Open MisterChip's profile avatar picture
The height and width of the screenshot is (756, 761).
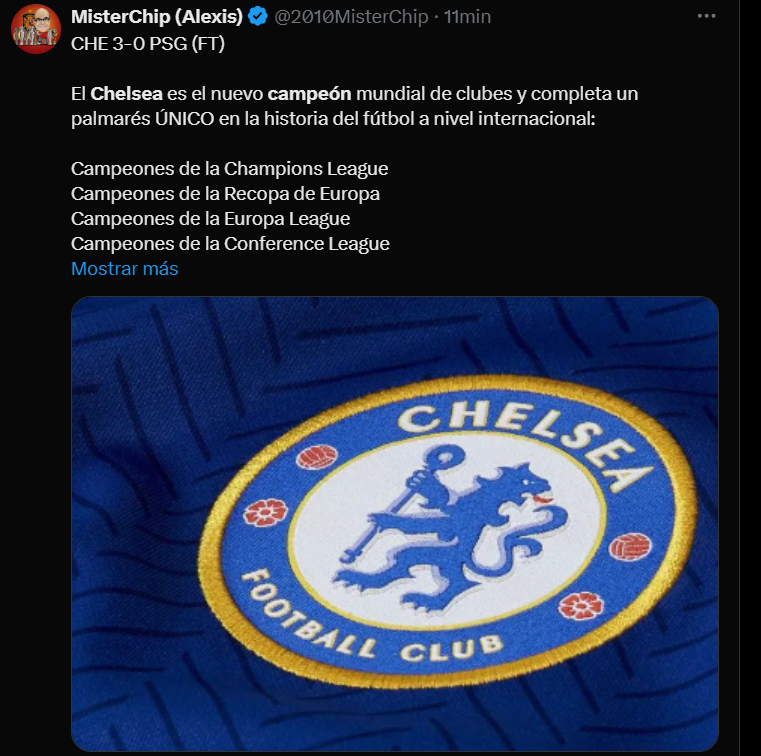point(36,29)
